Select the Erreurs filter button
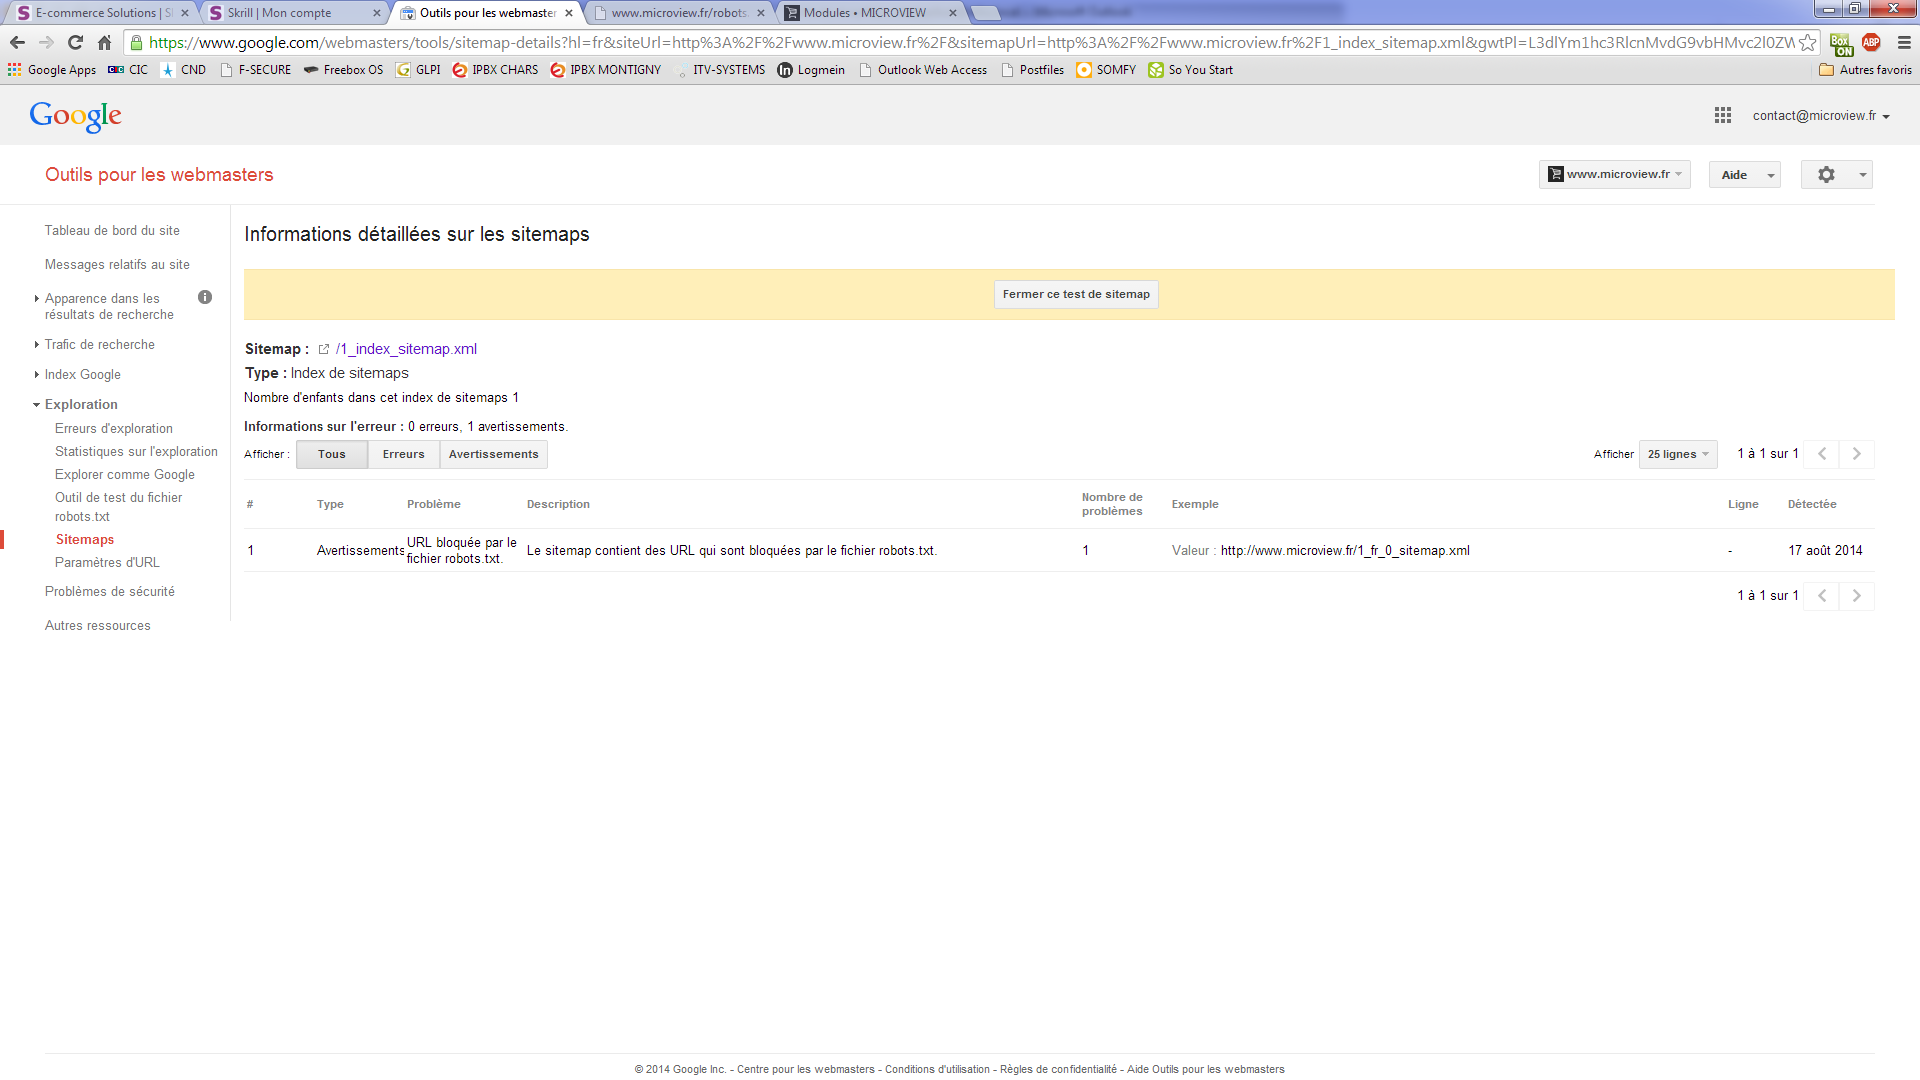Image resolution: width=1920 pixels, height=1080 pixels. [403, 455]
